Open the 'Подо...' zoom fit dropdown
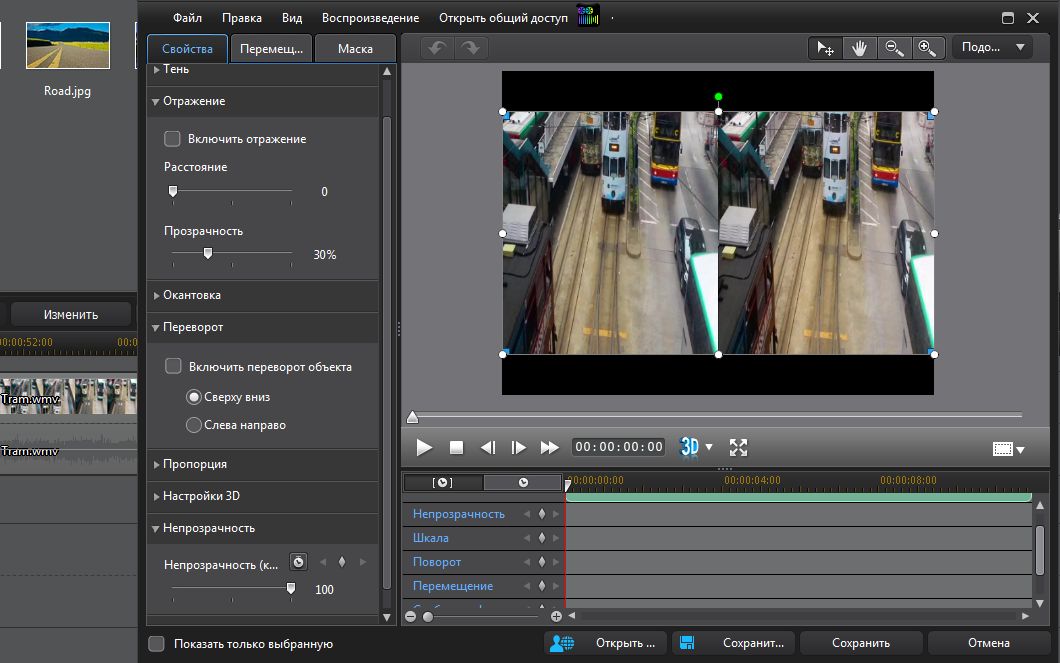 pos(992,47)
